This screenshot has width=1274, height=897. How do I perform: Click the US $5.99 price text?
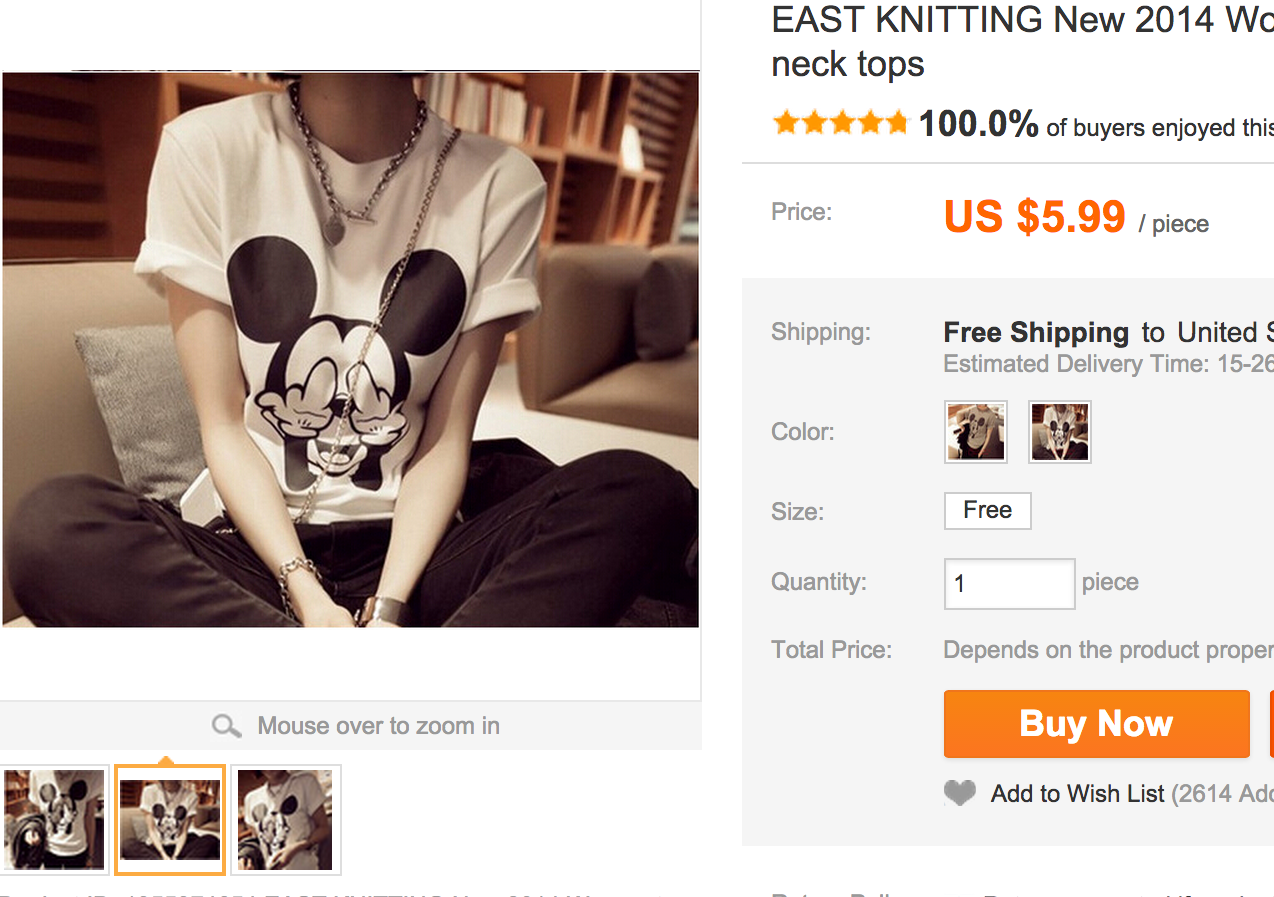click(x=1035, y=217)
